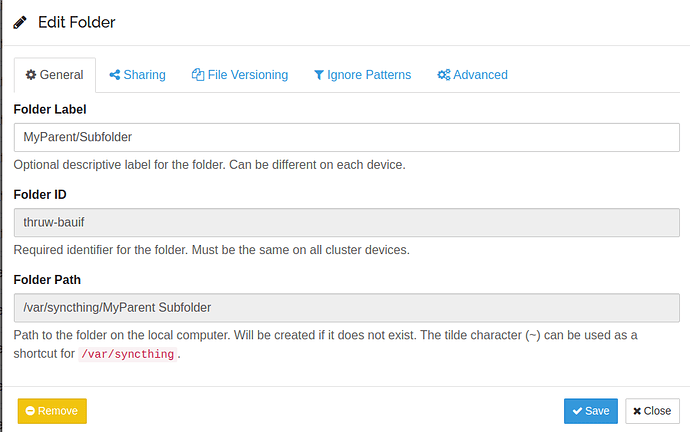Open the File Versioning tab

[x=240, y=75]
